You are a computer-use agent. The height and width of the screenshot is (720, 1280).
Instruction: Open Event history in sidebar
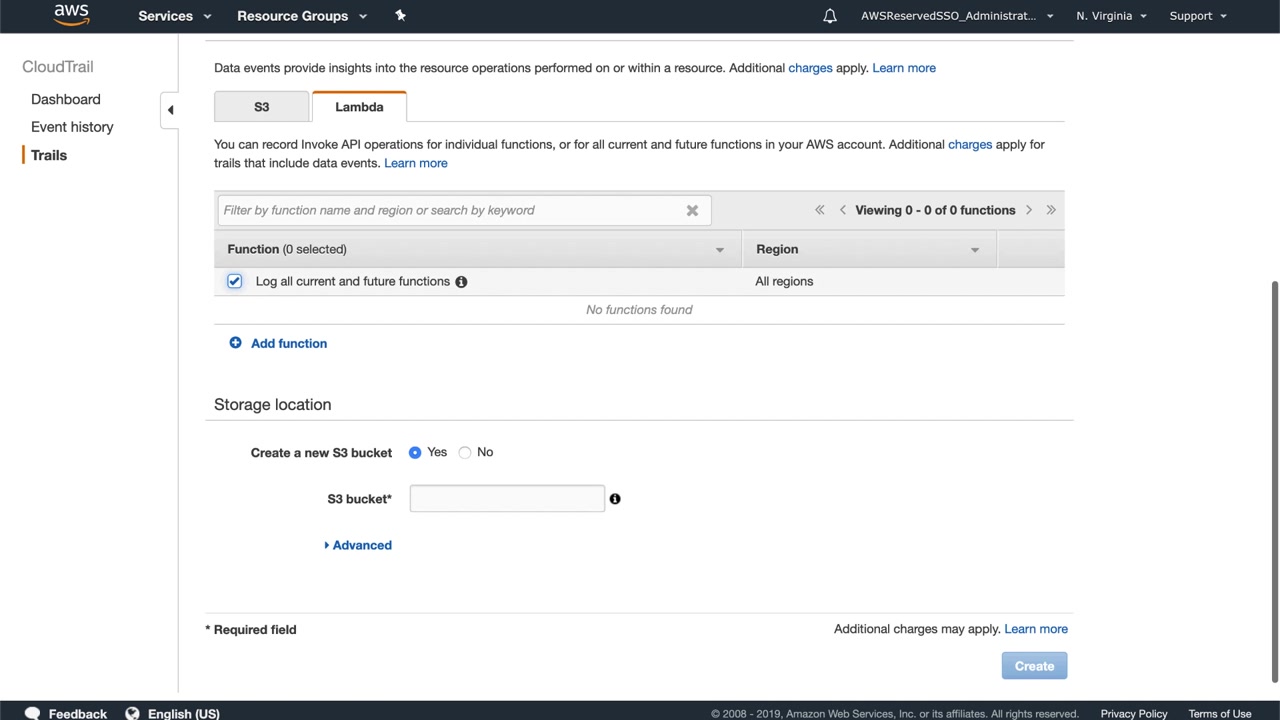click(x=72, y=127)
